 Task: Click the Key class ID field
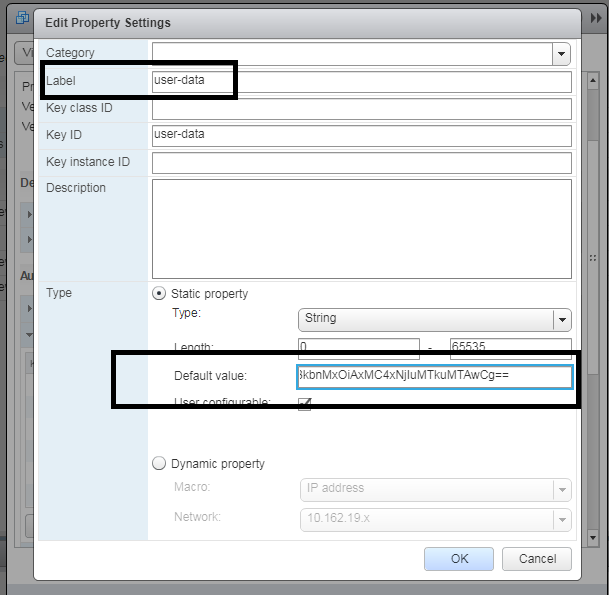(361, 108)
